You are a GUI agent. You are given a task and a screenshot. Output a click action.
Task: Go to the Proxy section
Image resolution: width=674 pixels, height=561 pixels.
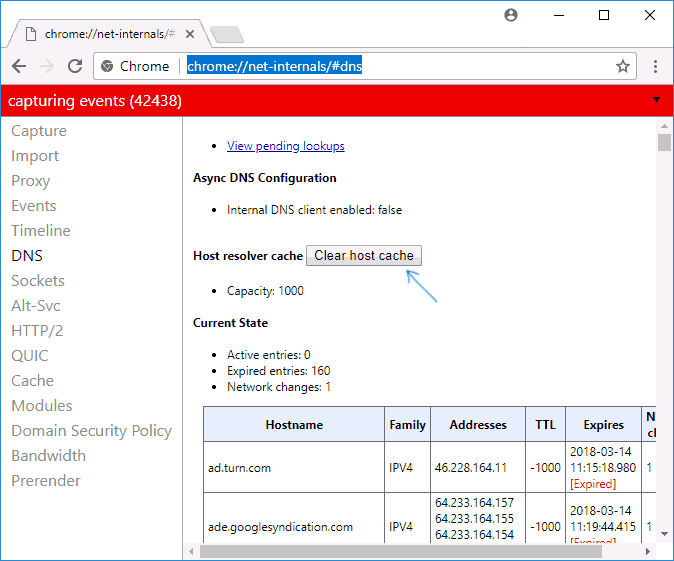coord(31,181)
